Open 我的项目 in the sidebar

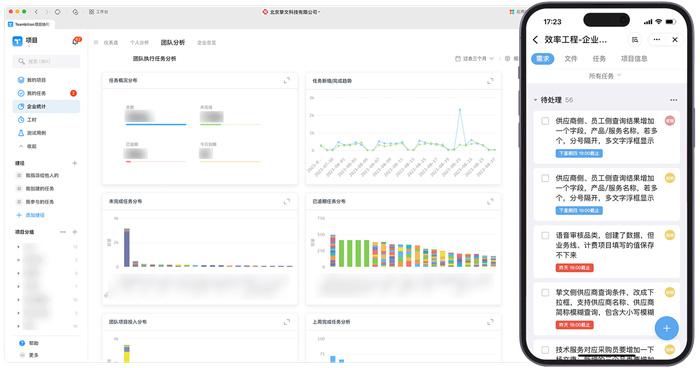[46, 80]
